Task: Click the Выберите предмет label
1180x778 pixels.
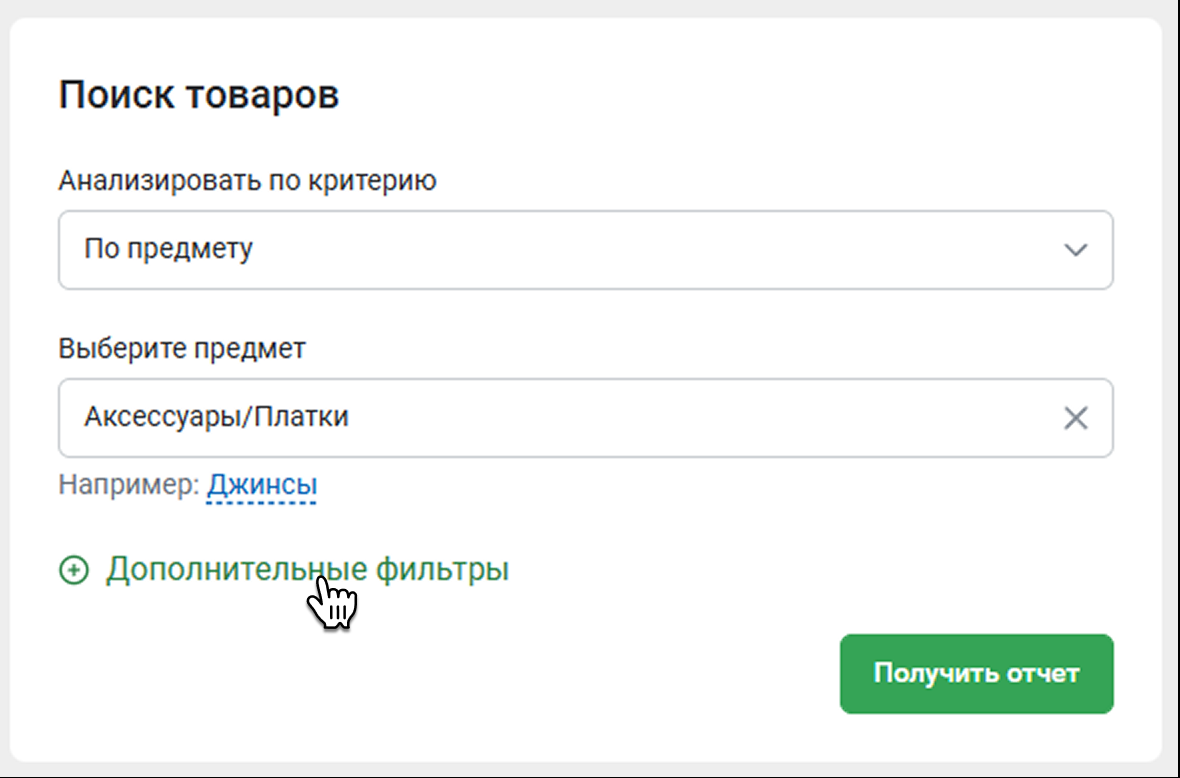Action: [182, 349]
